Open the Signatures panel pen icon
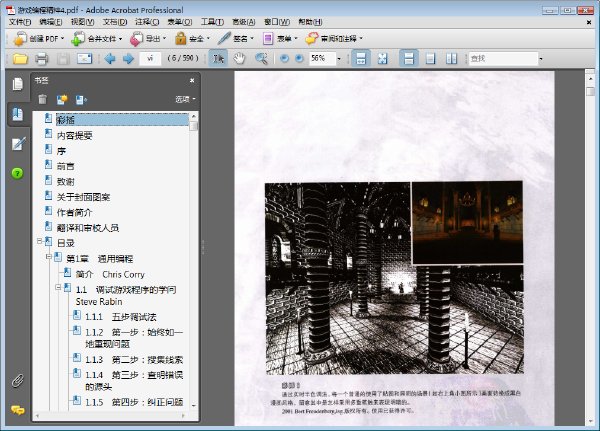 [18, 144]
